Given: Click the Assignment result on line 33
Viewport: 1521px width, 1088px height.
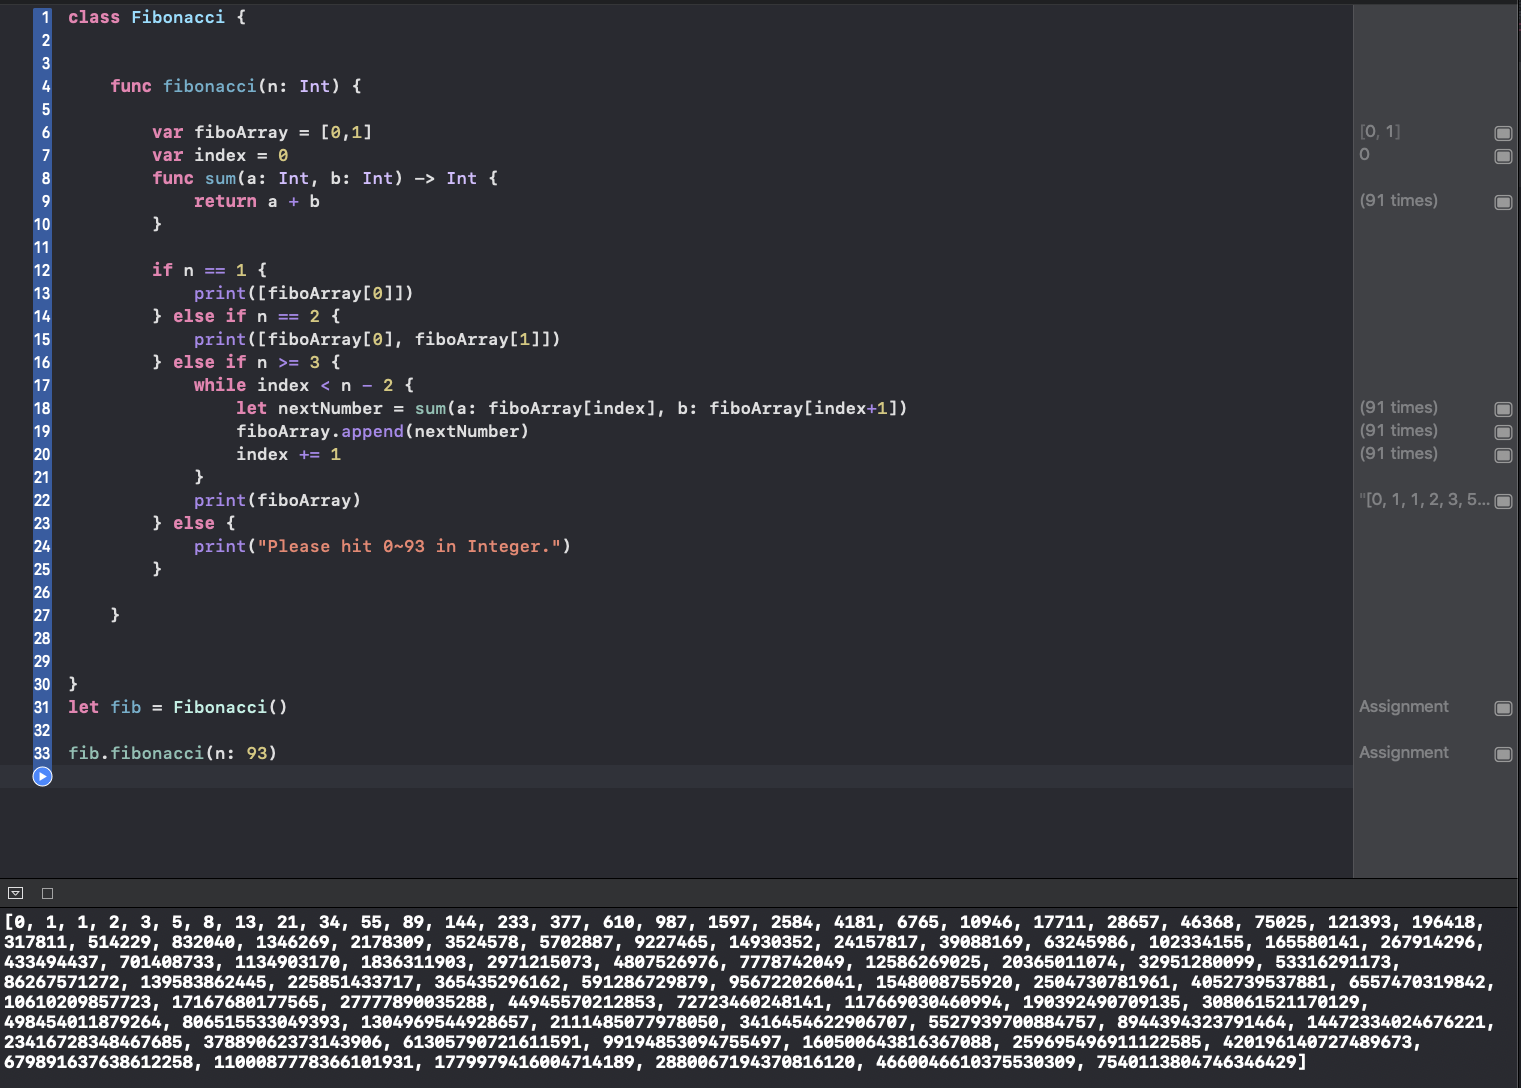Looking at the screenshot, I should pos(1403,752).
